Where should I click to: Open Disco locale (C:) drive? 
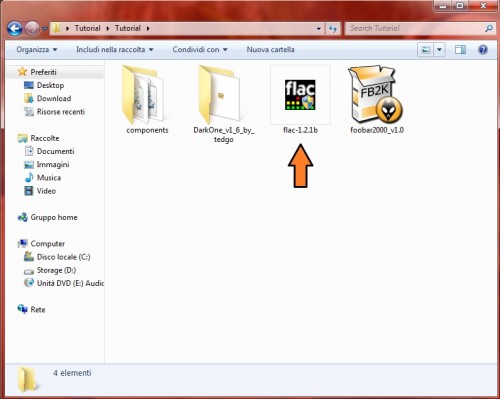[63, 257]
